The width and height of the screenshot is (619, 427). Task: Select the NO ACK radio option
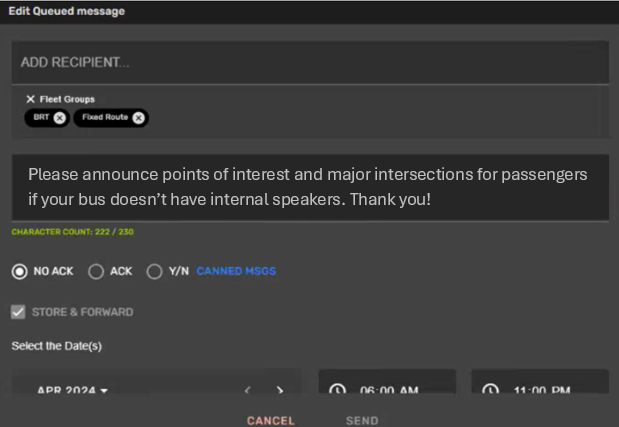(x=19, y=271)
